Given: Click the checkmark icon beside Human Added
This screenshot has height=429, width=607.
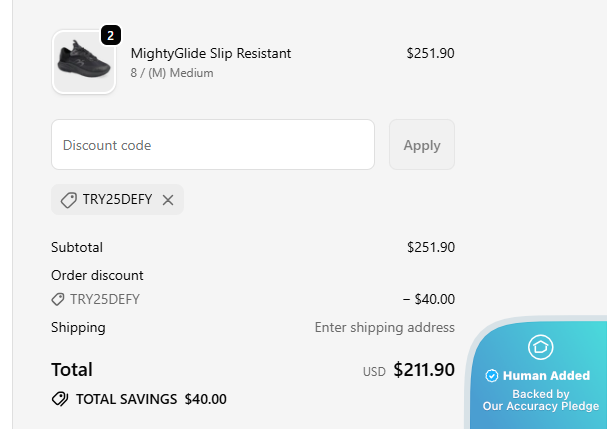Looking at the screenshot, I should coord(491,376).
